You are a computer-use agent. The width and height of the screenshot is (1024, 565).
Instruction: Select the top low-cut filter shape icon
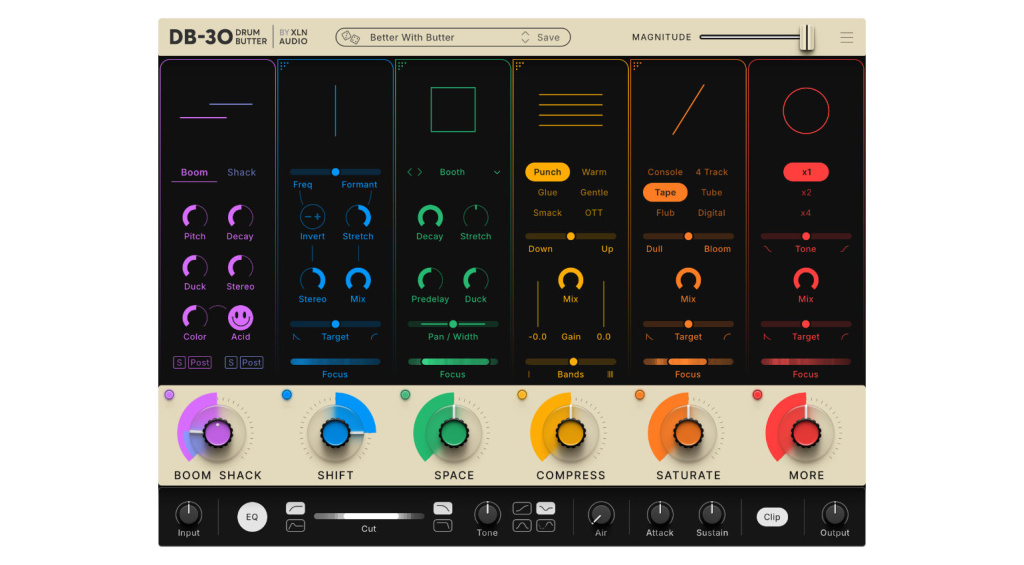(x=295, y=509)
